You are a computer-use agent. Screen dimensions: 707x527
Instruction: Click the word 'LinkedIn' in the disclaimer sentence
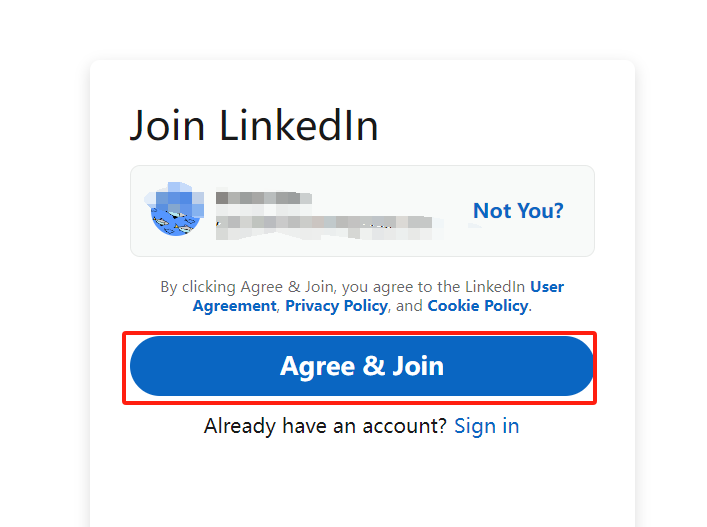[x=495, y=287]
